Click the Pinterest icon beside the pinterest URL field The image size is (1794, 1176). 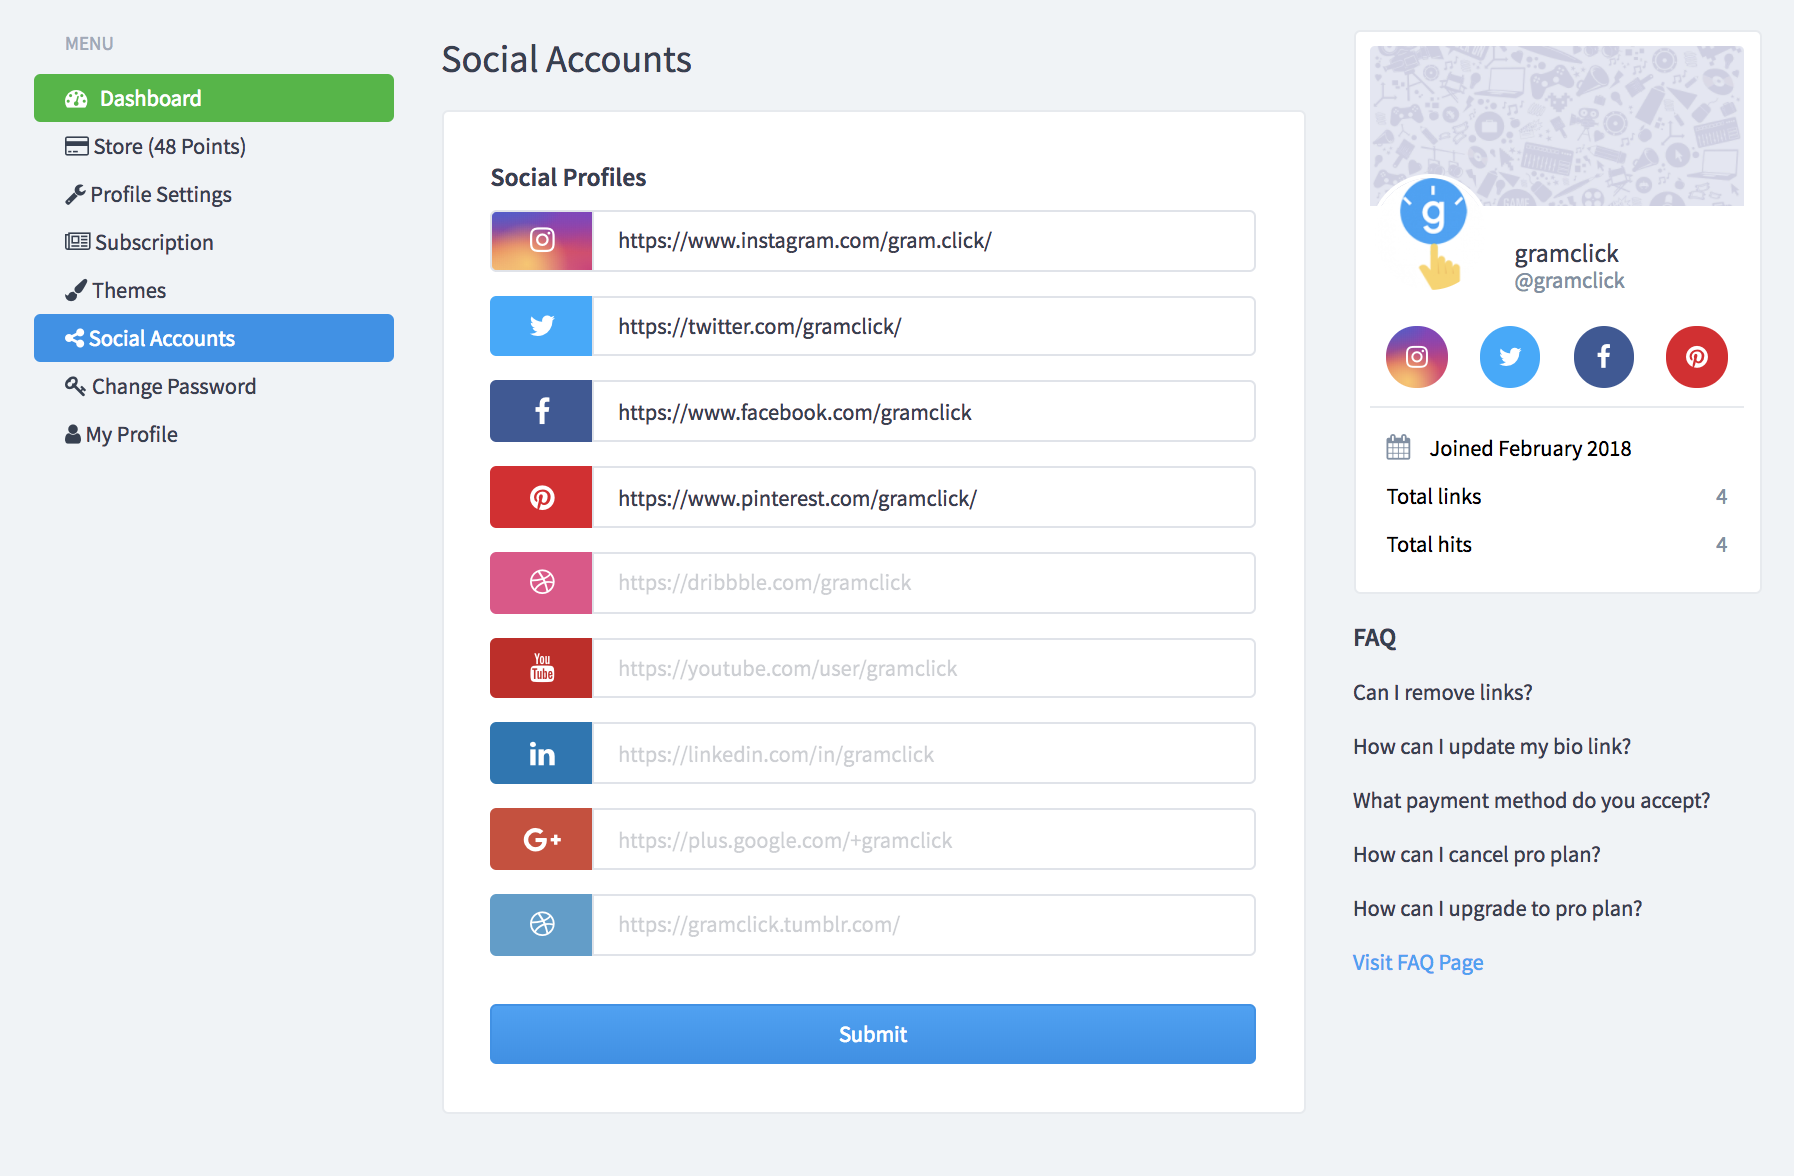click(x=541, y=497)
